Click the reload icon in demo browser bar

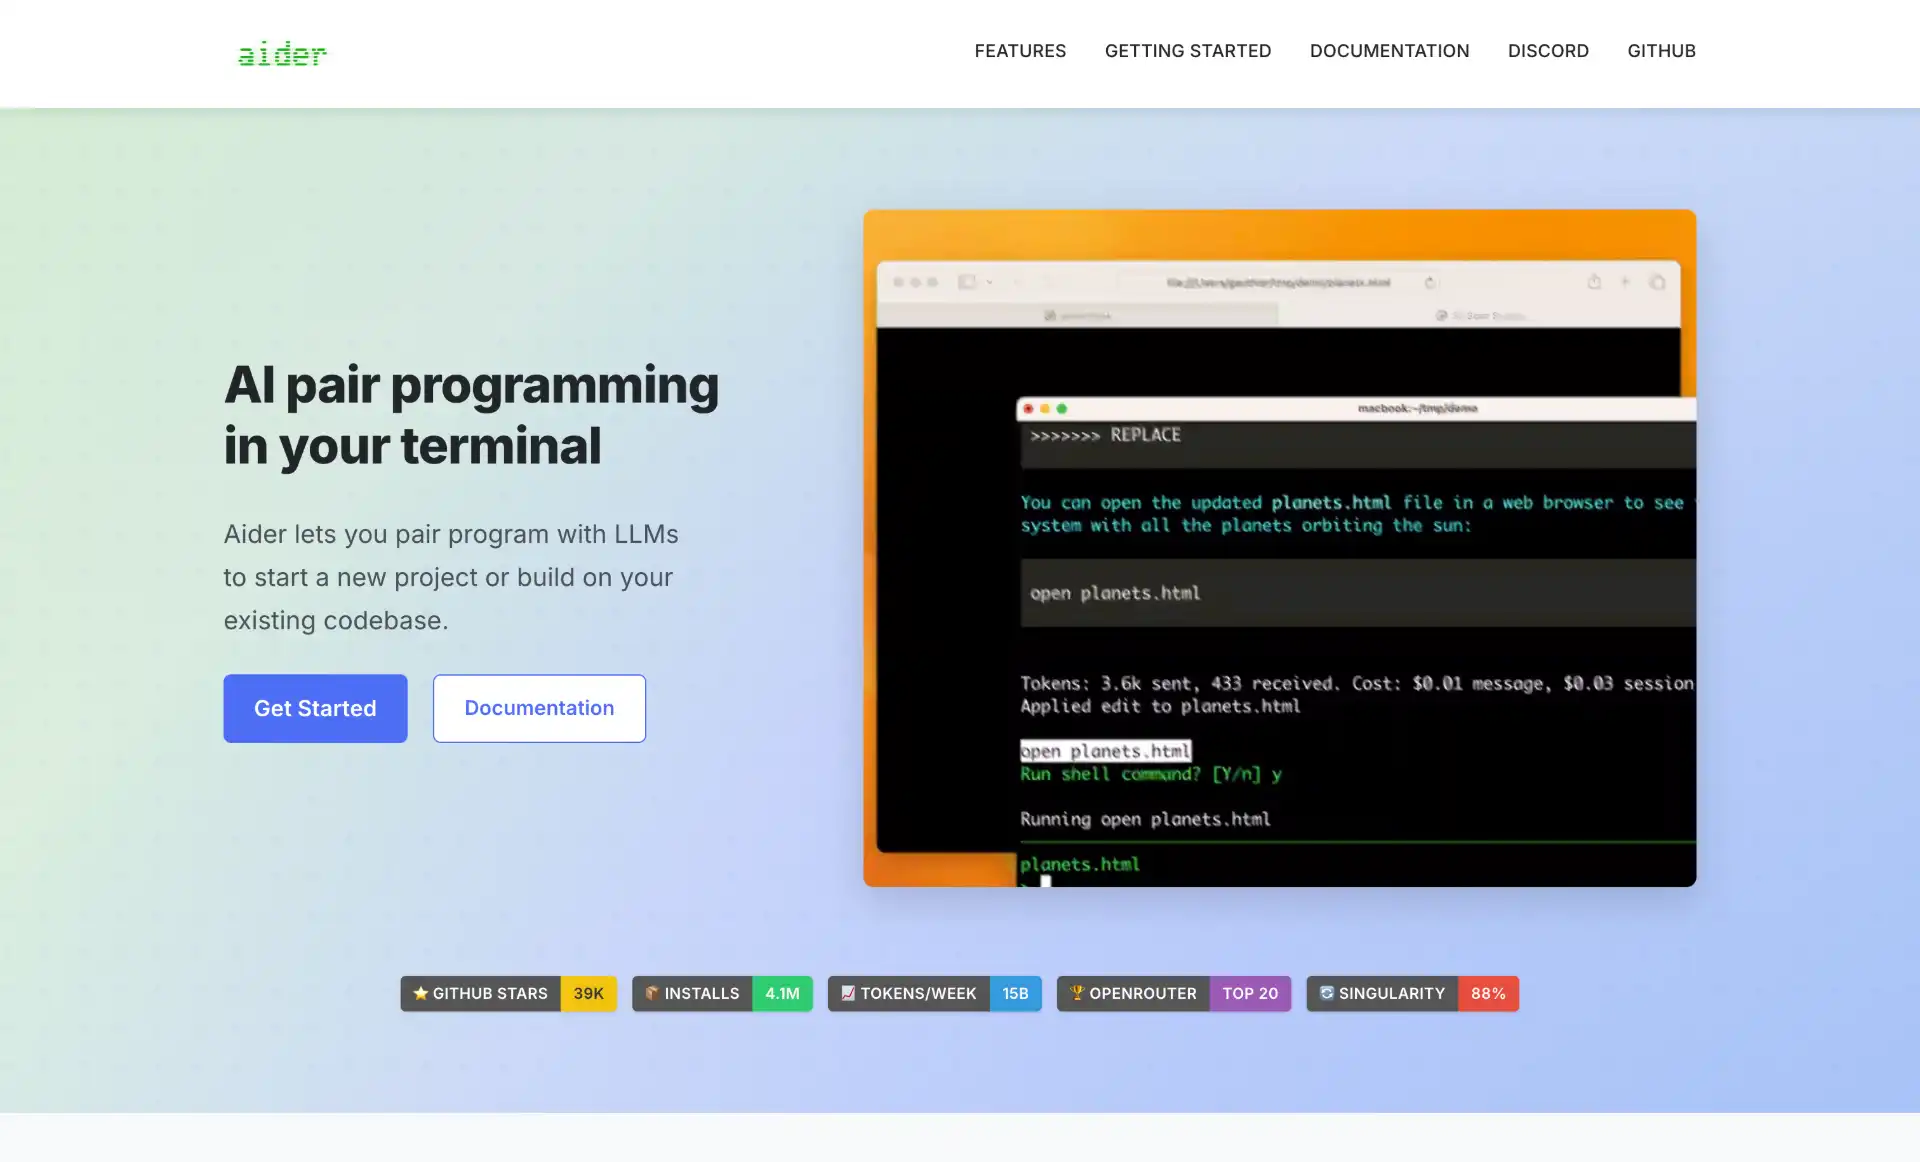1430,282
